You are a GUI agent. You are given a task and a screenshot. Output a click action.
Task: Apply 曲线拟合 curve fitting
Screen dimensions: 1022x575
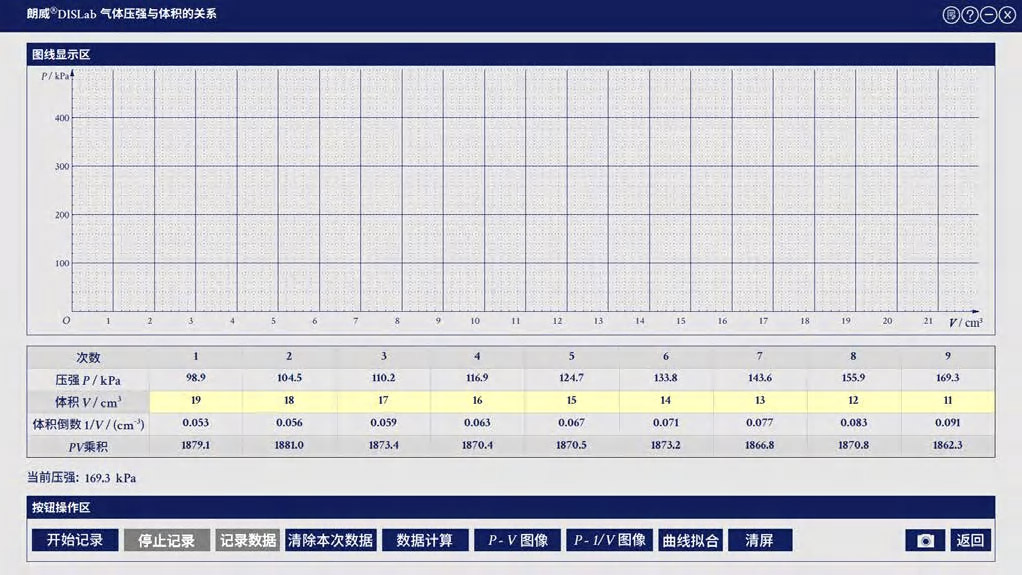coord(690,540)
